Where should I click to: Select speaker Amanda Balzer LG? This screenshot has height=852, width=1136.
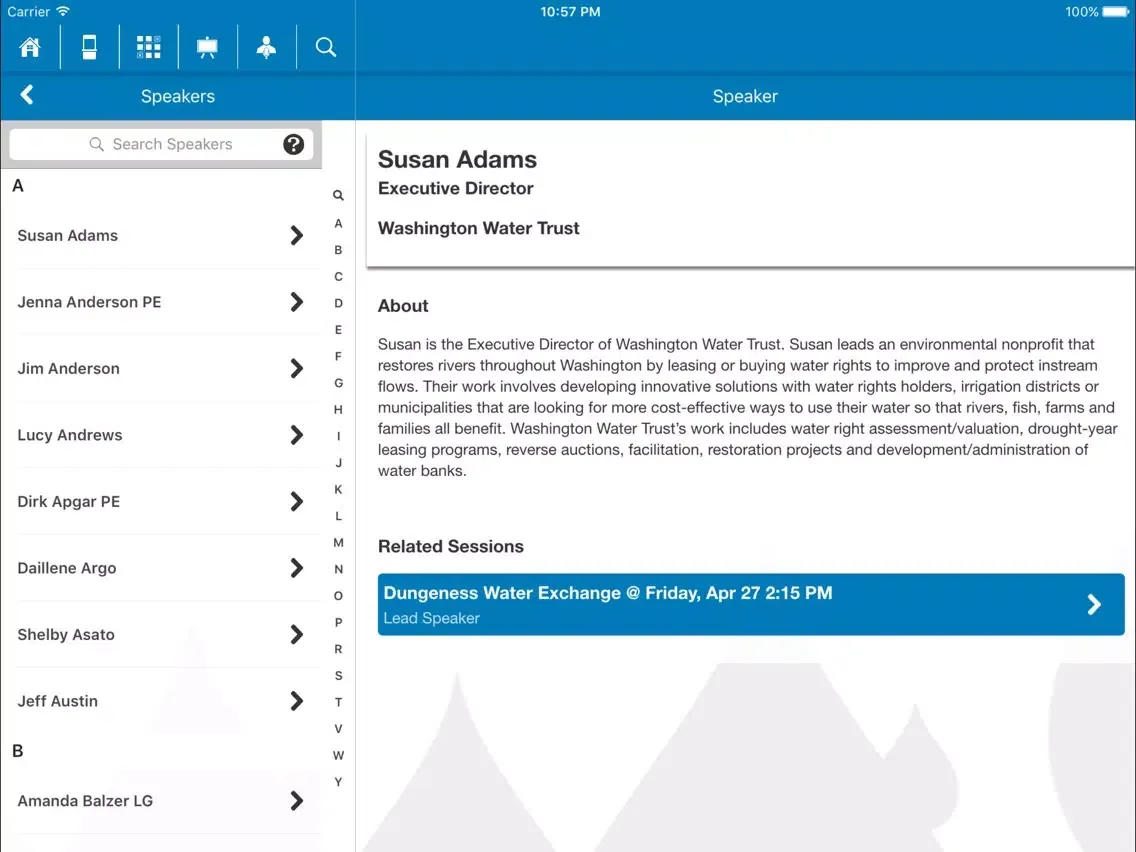161,801
